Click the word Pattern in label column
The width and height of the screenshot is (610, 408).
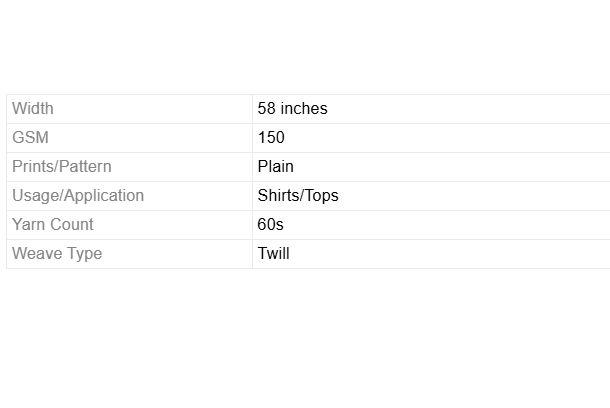84,166
